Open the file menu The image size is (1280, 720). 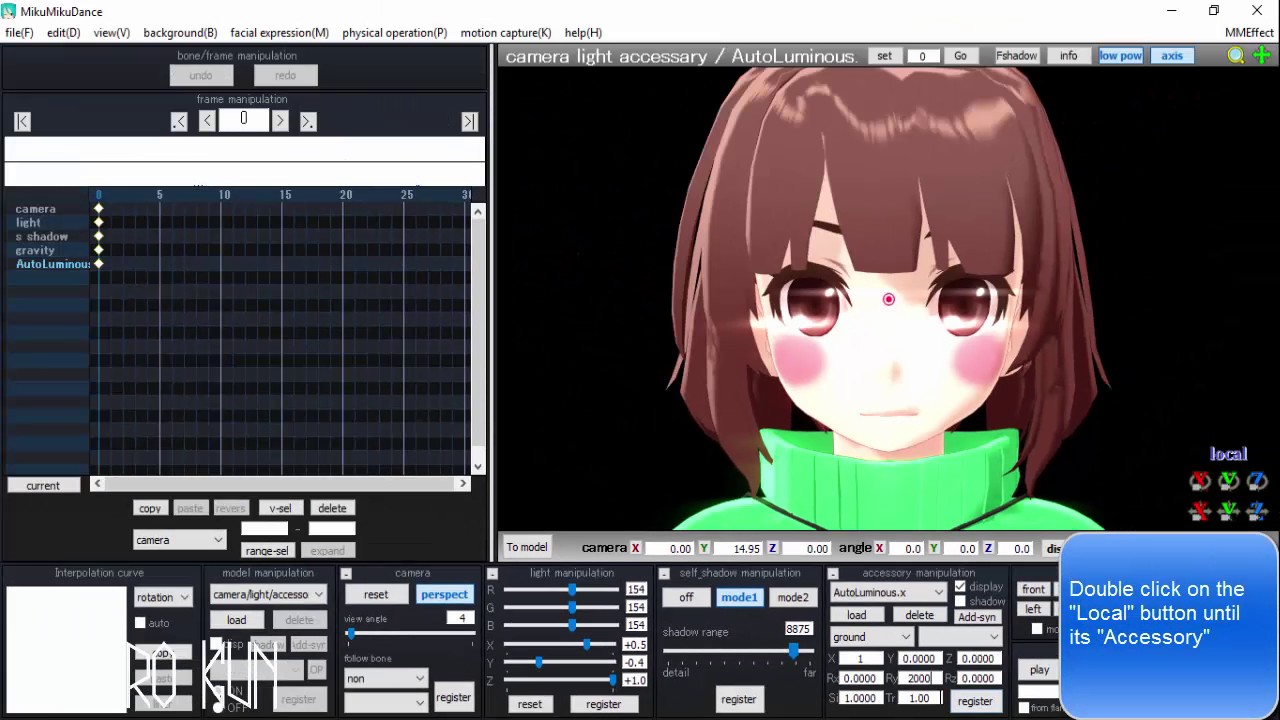point(19,33)
